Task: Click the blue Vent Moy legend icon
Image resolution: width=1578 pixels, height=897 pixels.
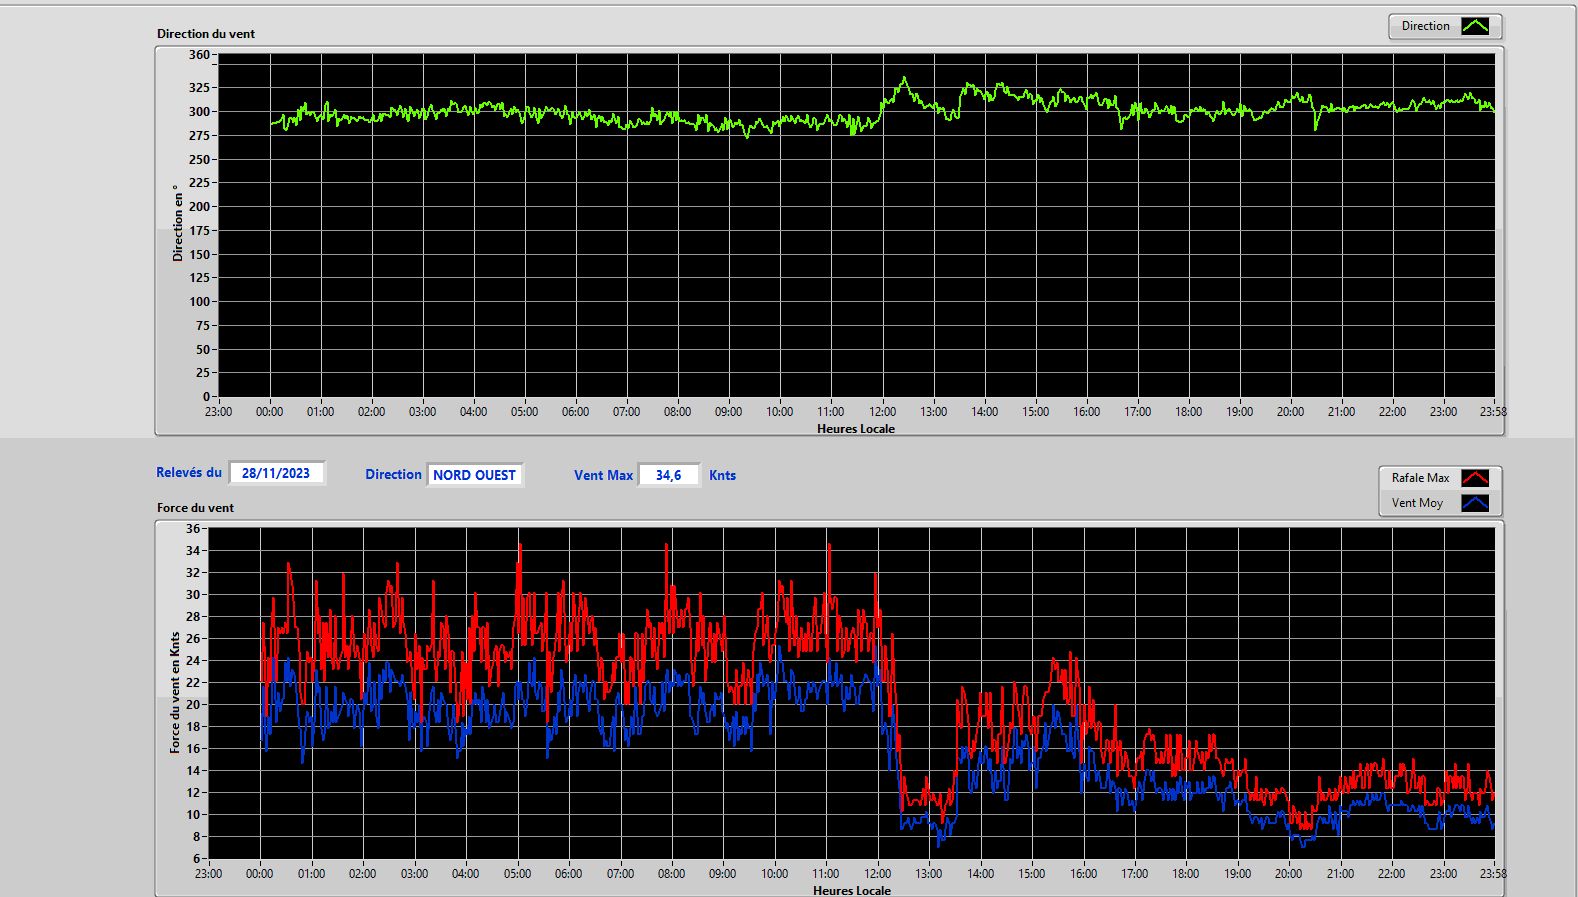Action: pos(1475,503)
